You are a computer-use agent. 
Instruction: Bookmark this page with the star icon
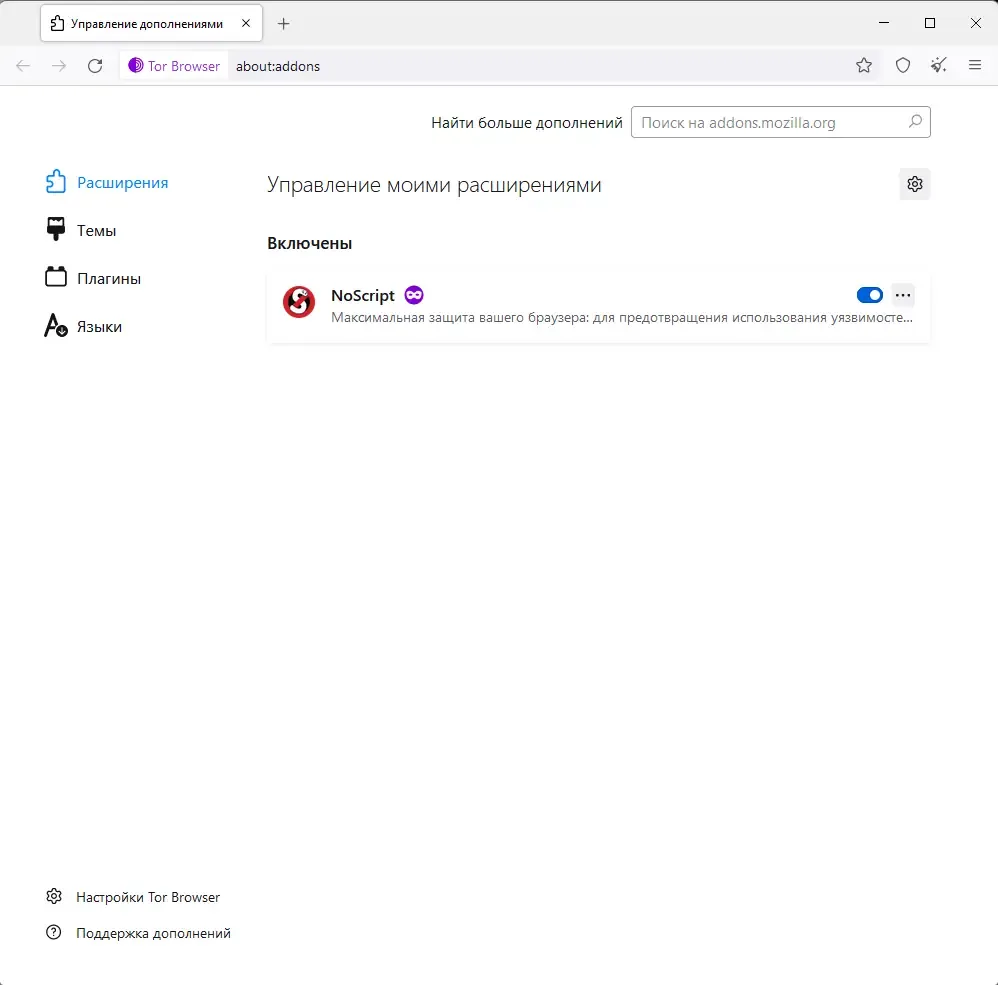pyautogui.click(x=864, y=66)
